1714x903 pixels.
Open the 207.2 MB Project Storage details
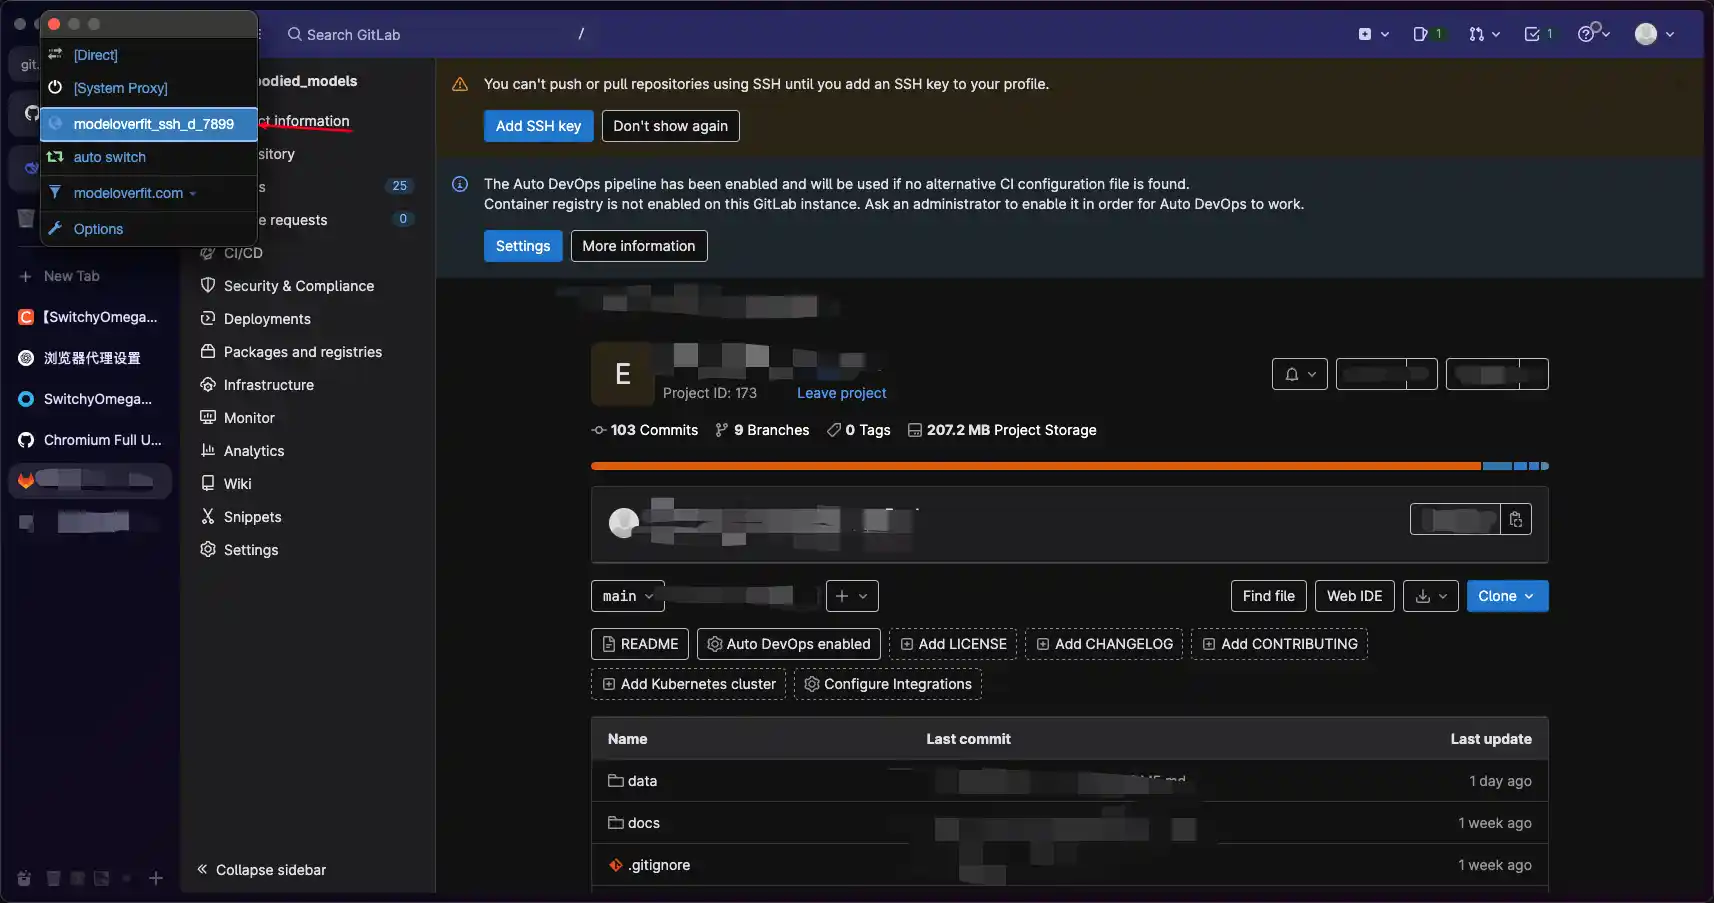[x=1002, y=430]
